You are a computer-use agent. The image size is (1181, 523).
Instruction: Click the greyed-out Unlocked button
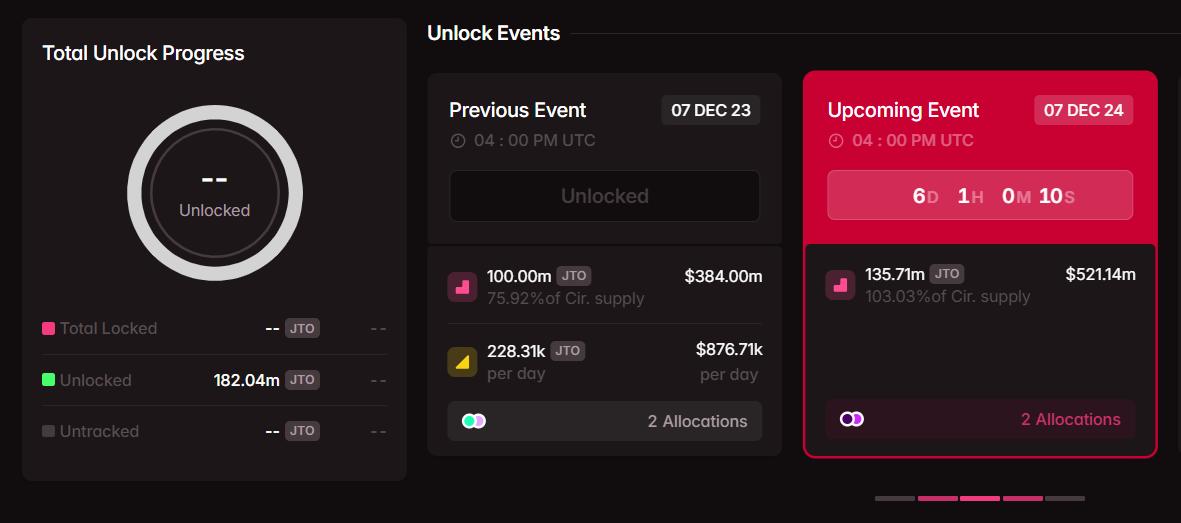(604, 196)
